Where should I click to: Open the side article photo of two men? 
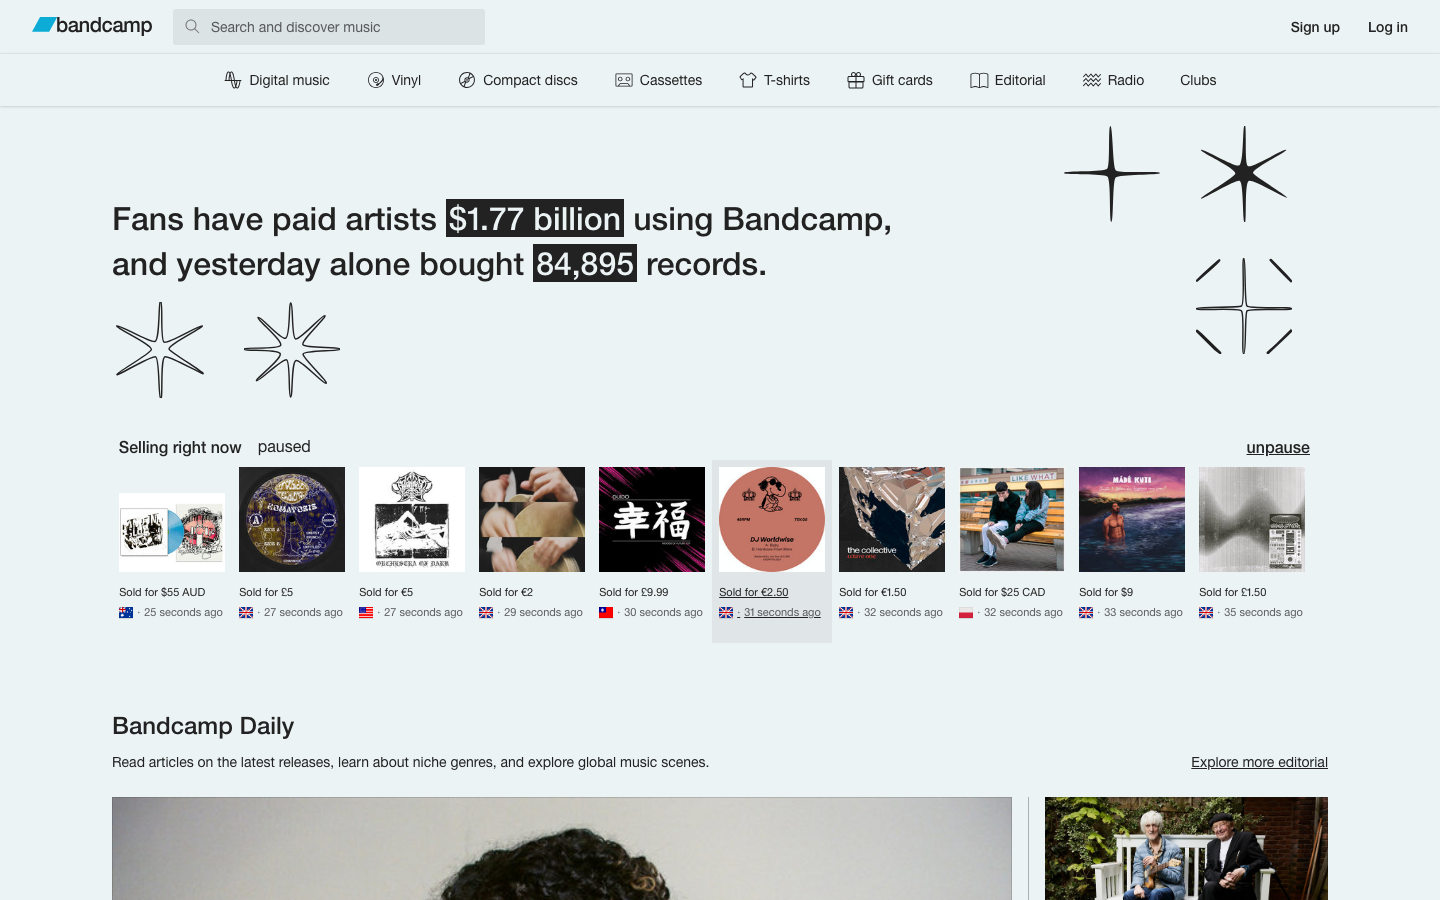[x=1186, y=848]
